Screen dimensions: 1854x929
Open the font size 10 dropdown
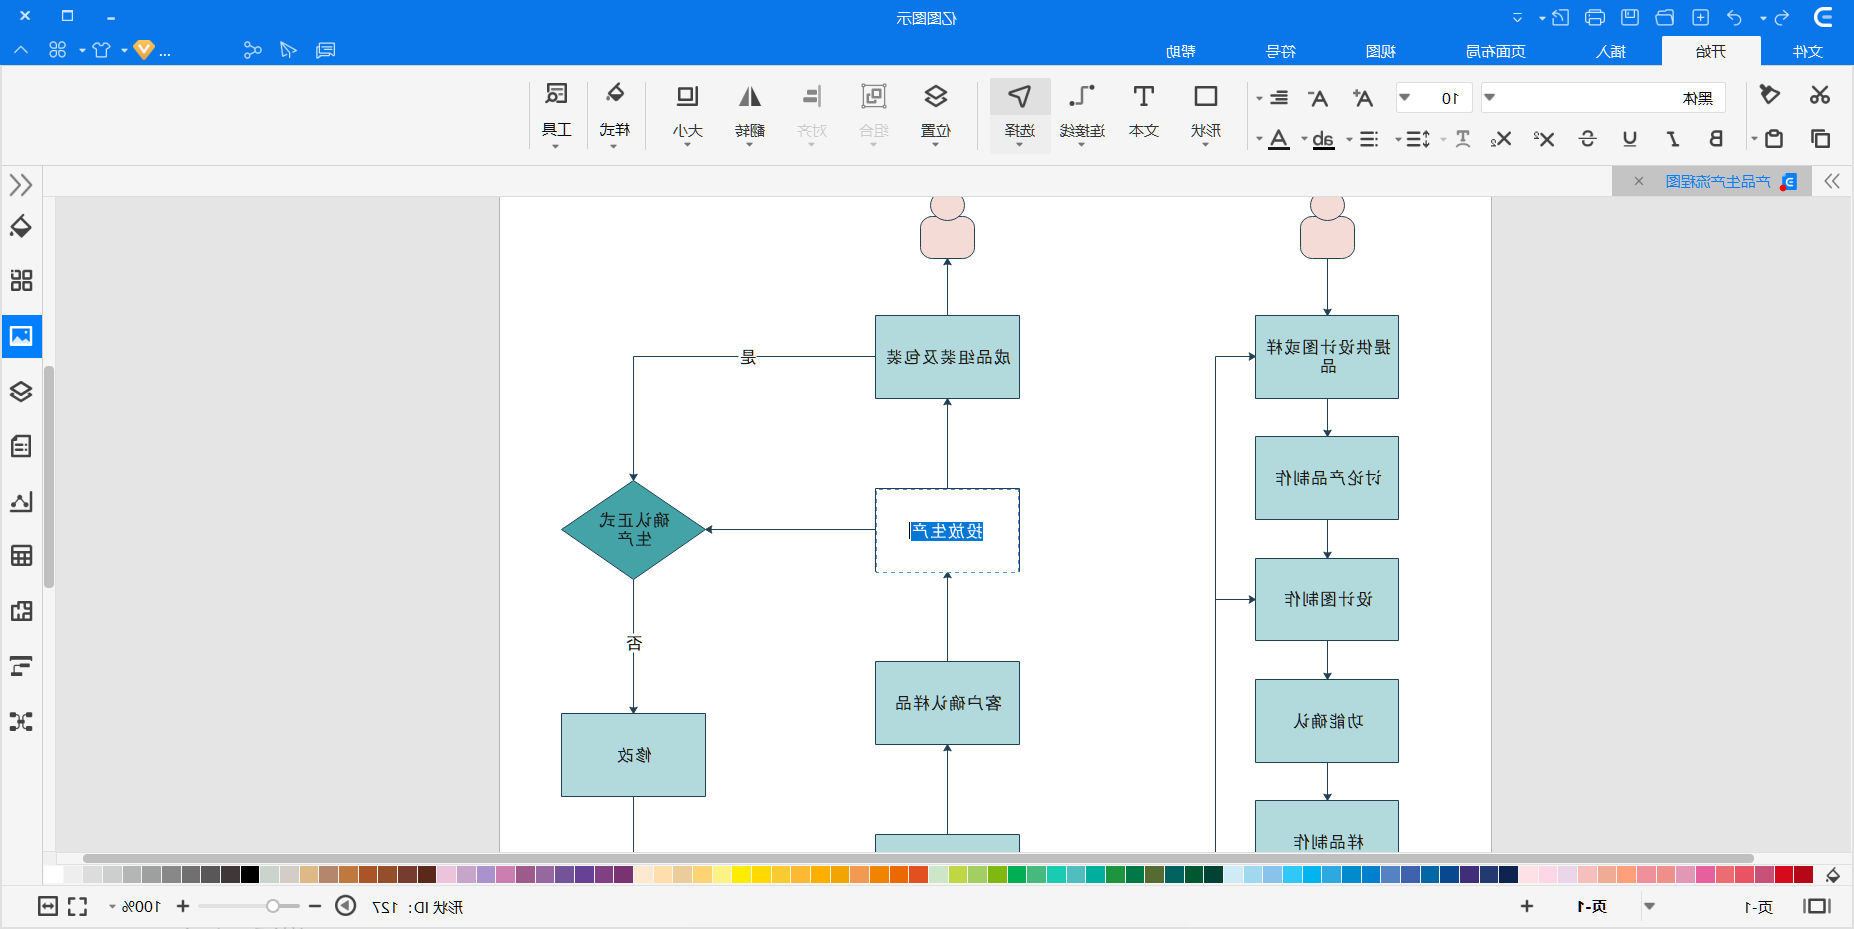[1404, 98]
